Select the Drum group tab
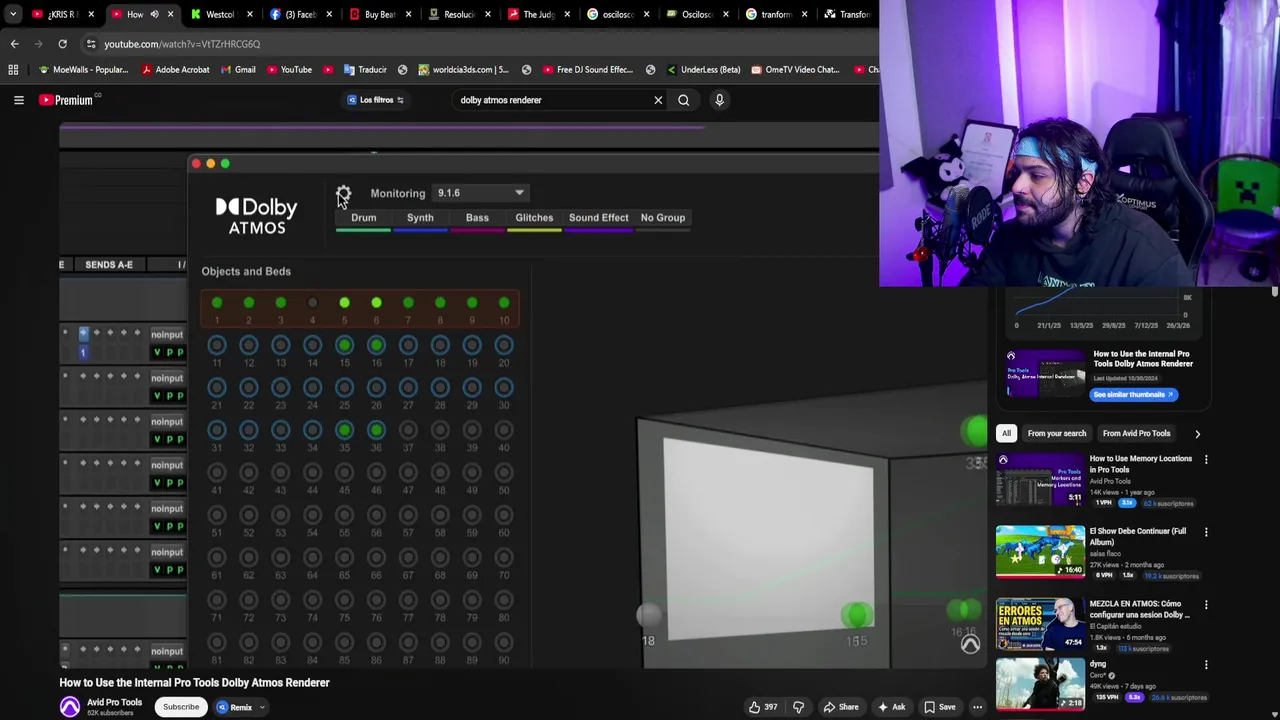 363,218
